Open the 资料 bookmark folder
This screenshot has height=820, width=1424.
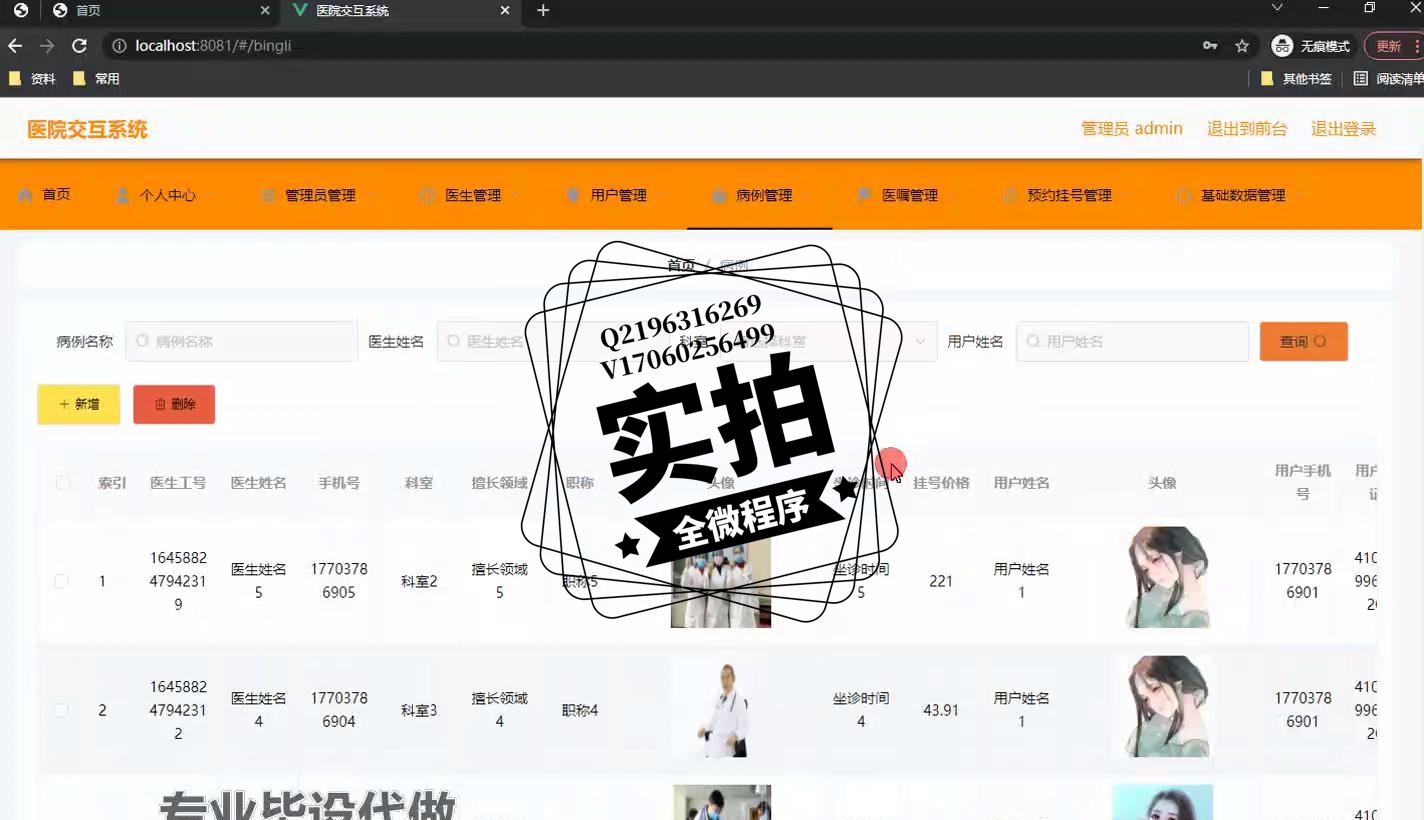click(x=33, y=78)
